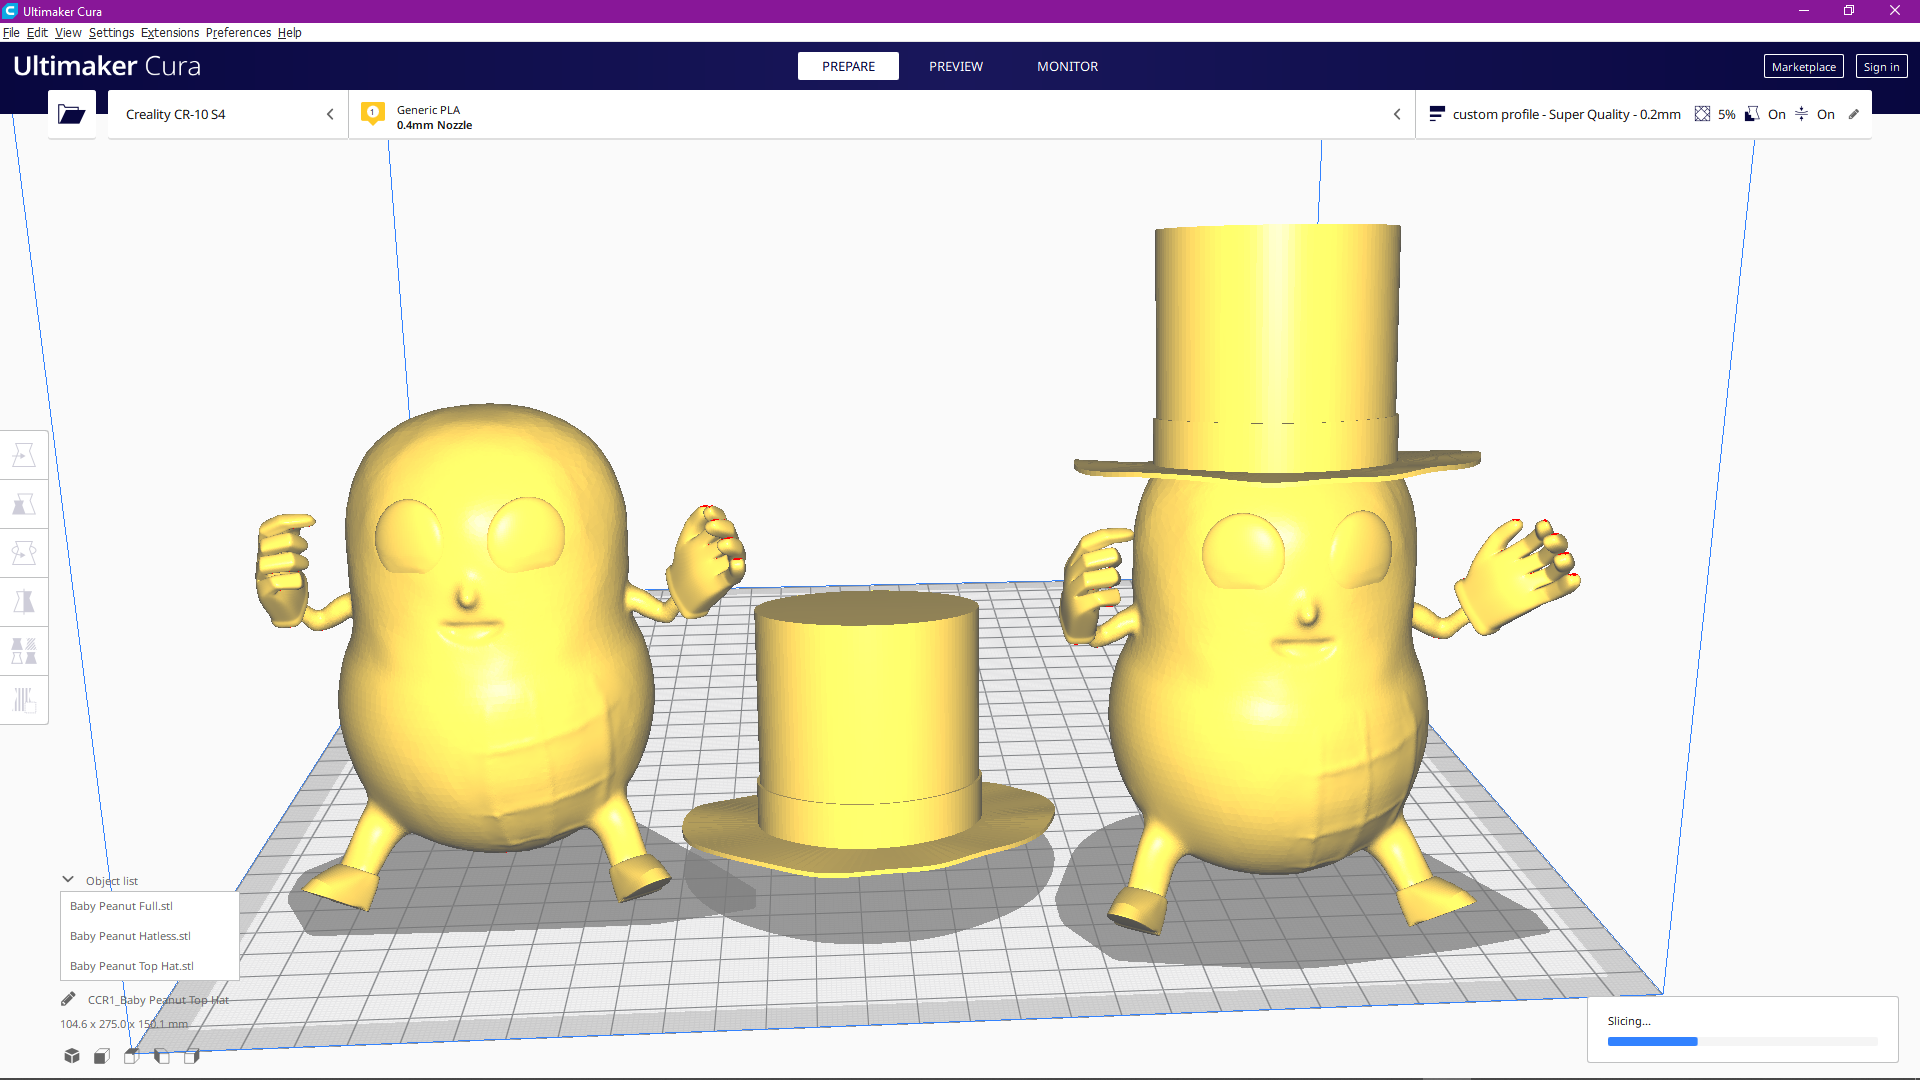Click the Object list heading
Image resolution: width=1920 pixels, height=1080 pixels.
coord(112,881)
